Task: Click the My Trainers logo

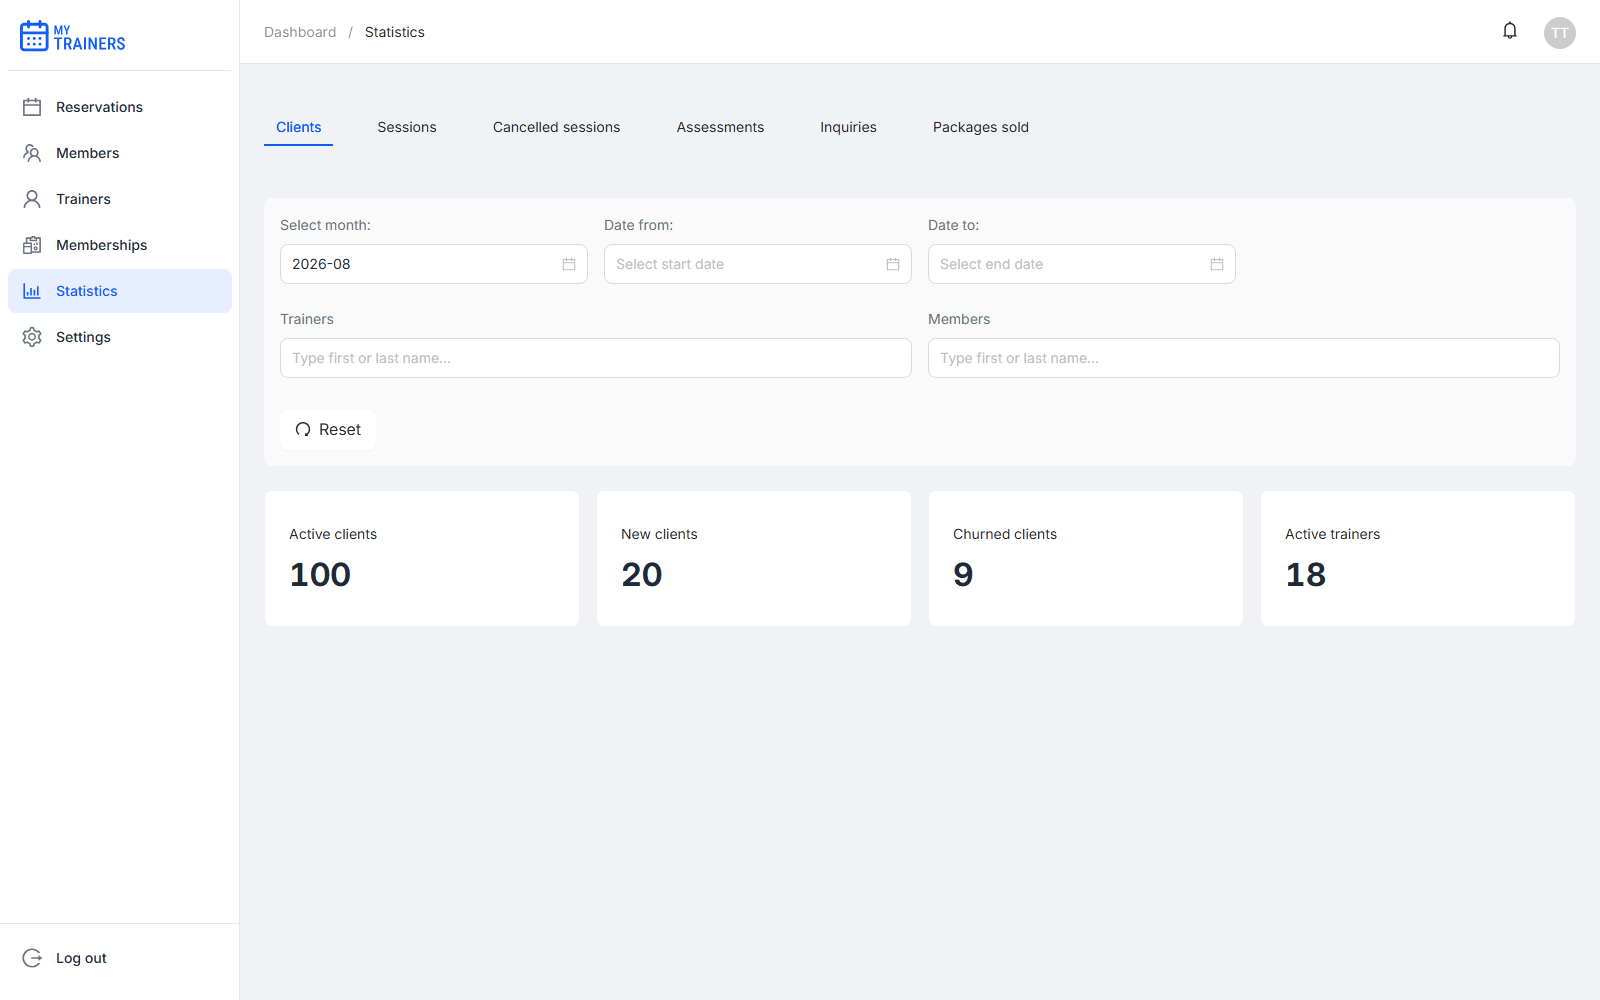Action: [73, 37]
